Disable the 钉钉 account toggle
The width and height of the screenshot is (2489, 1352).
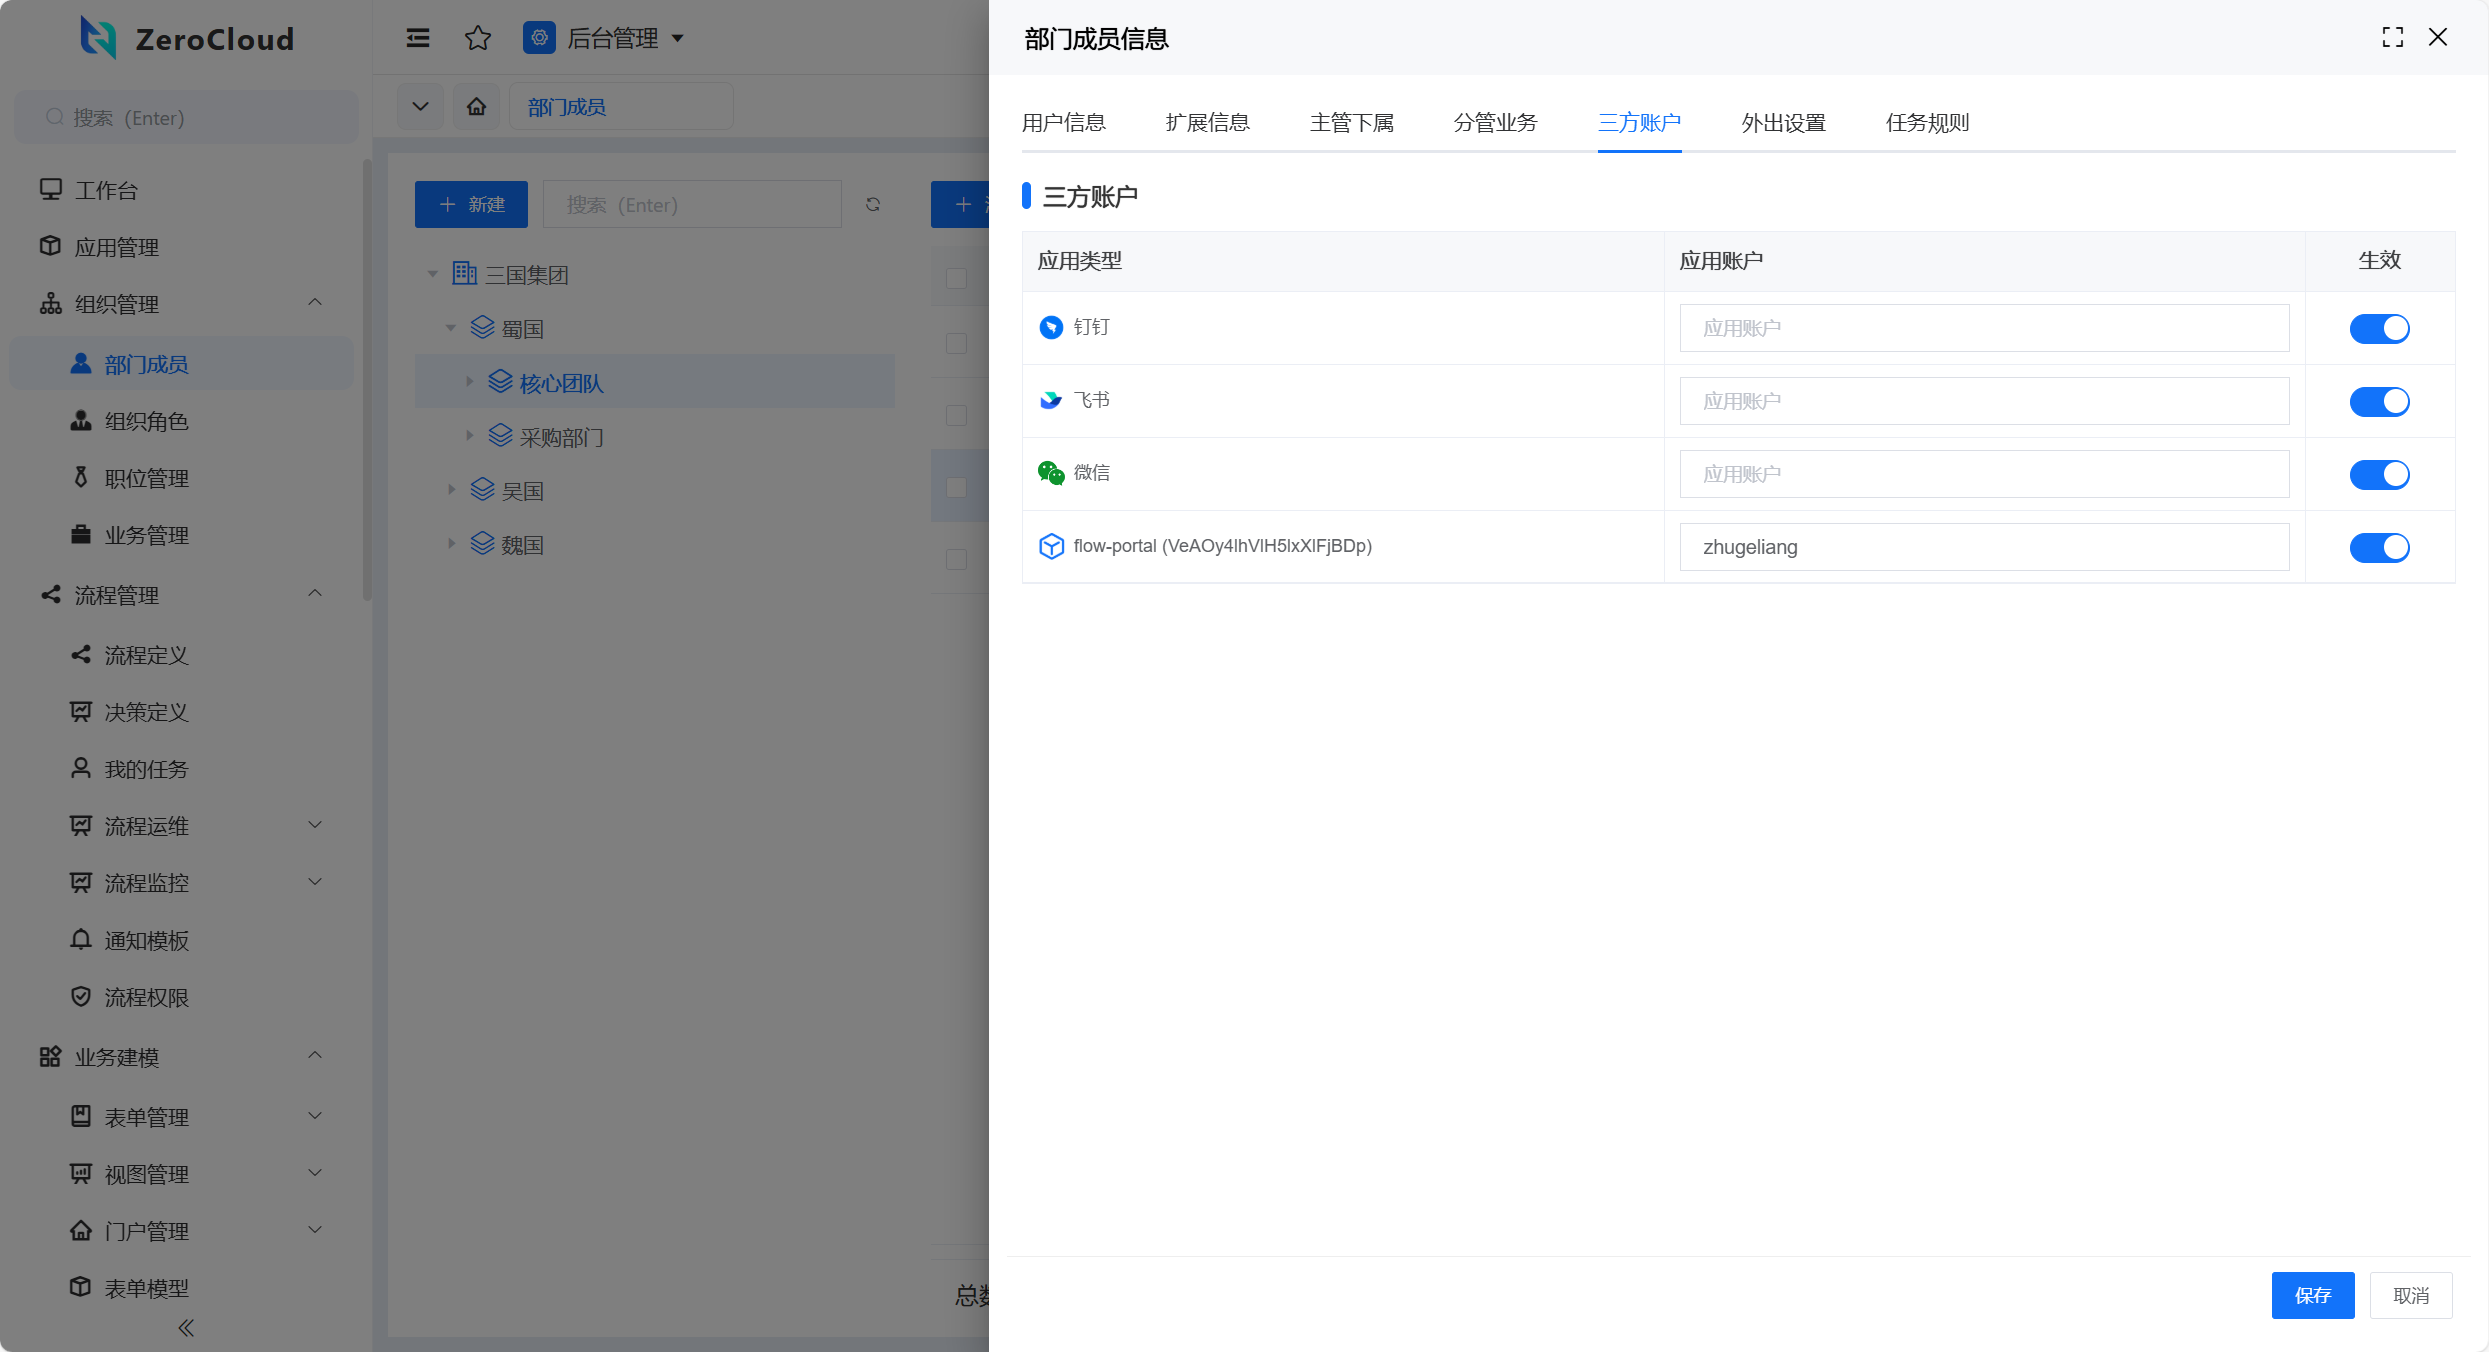2379,328
